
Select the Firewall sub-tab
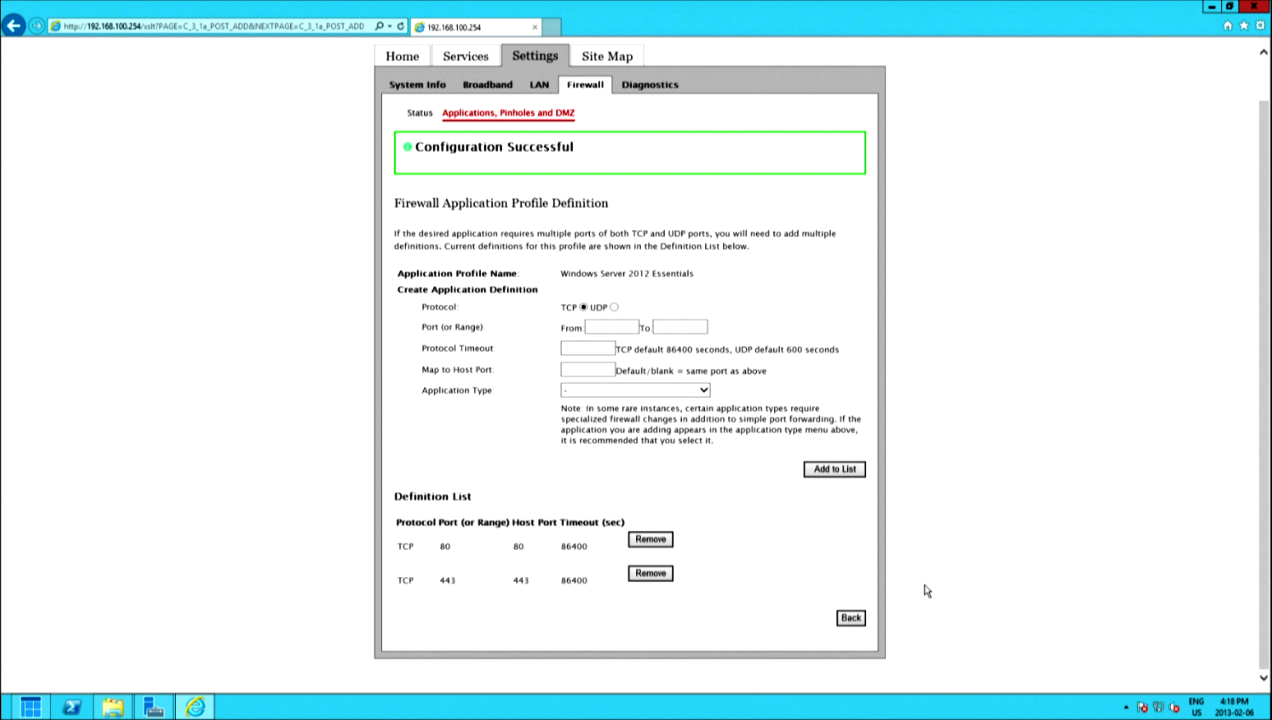pyautogui.click(x=585, y=84)
